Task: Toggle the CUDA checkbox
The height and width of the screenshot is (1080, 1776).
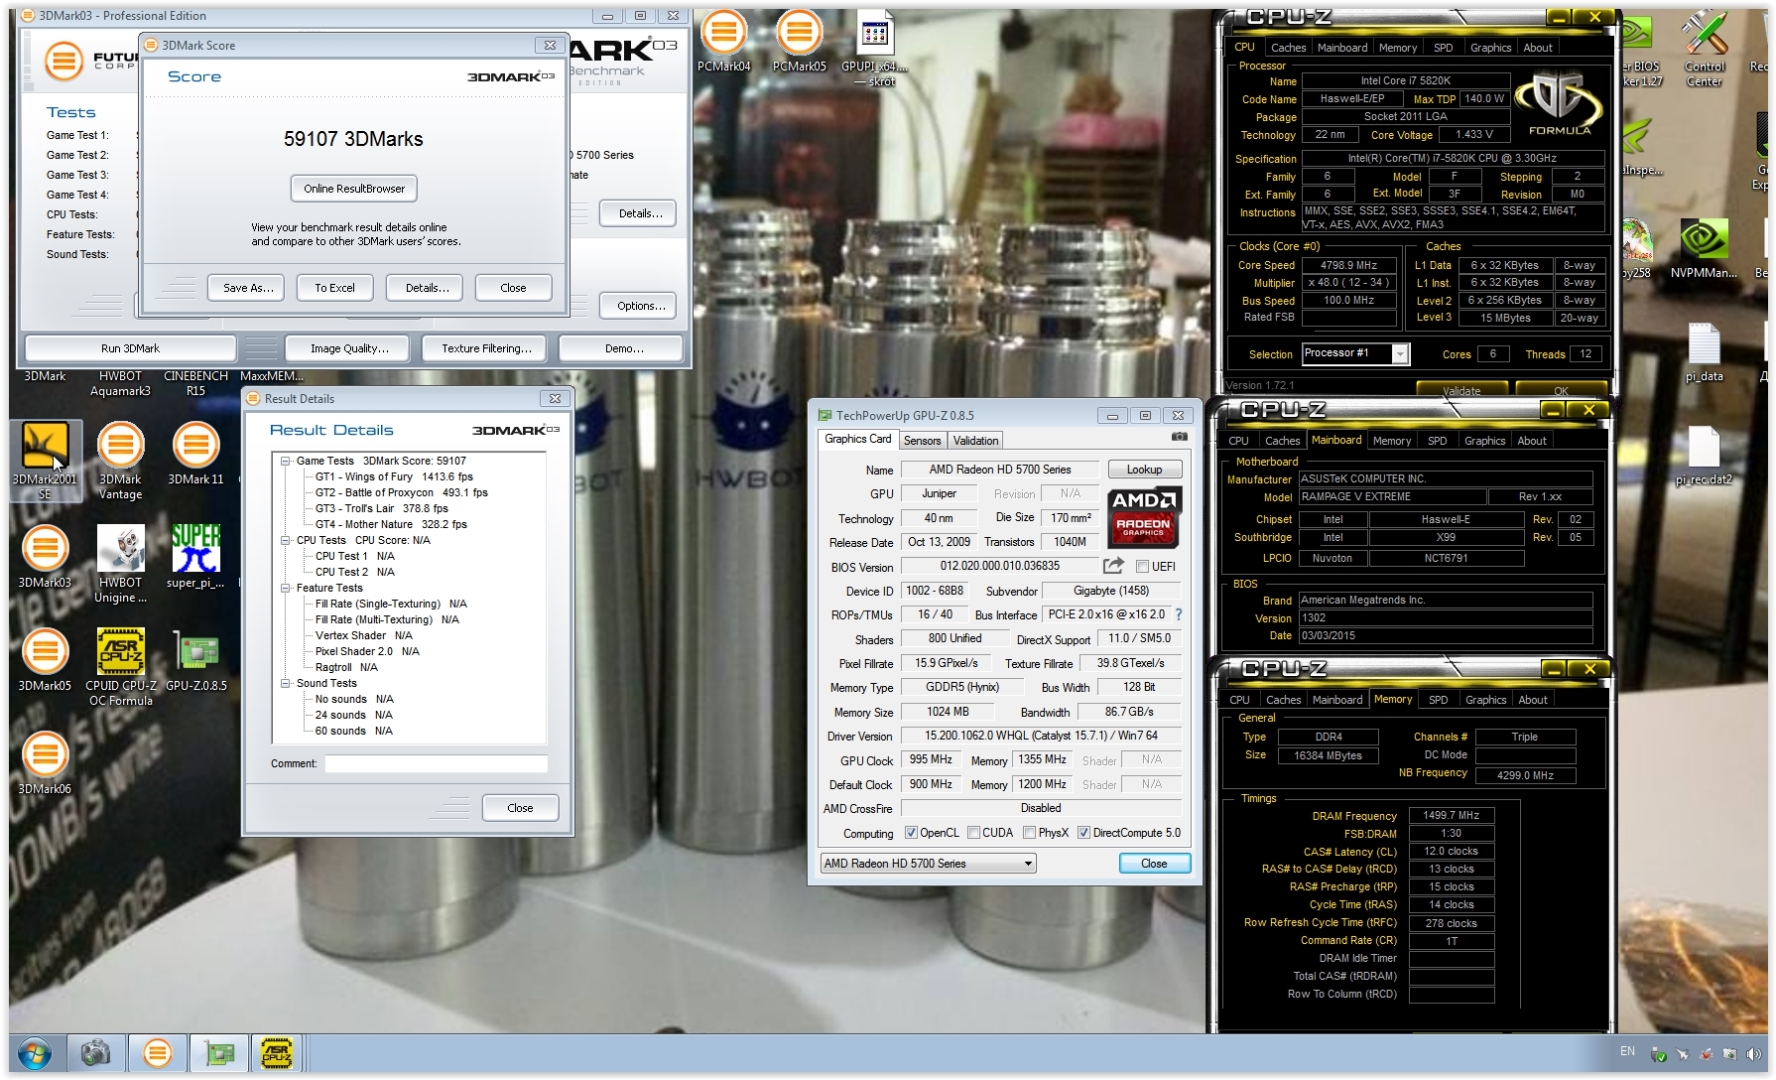Action: pyautogui.click(x=973, y=833)
